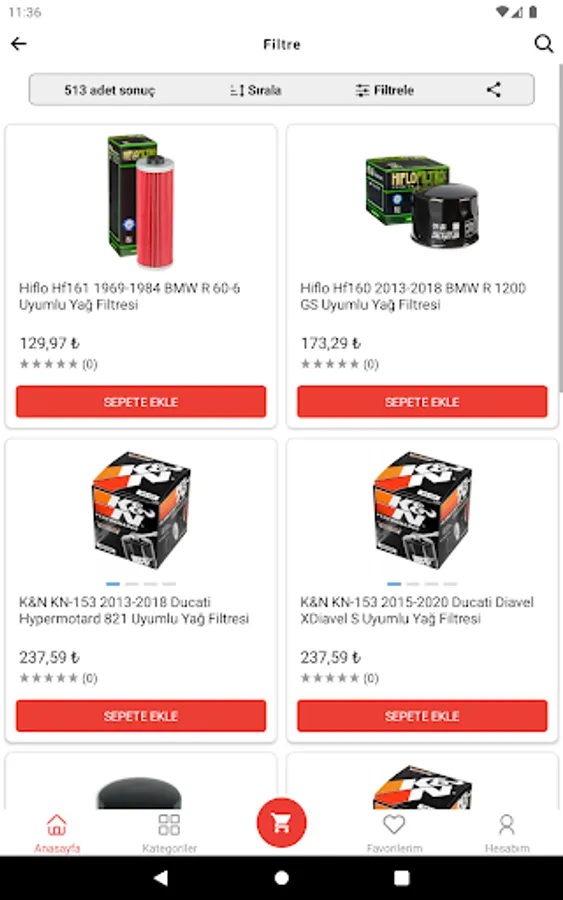Open the Kategoriler tab
Viewport: 563px width, 900px height.
[x=169, y=833]
